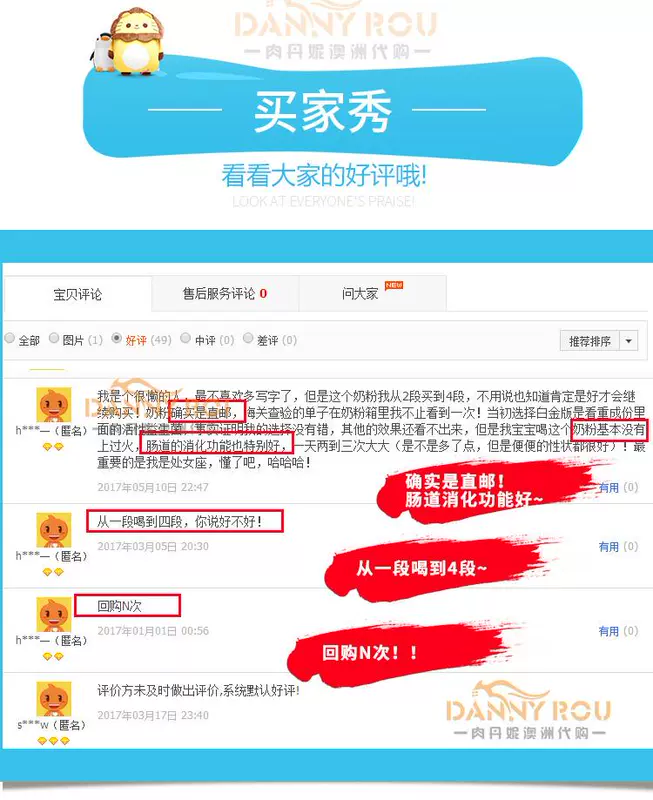Click first reviewer's orange avatar
653x800 pixels.
coord(54,405)
